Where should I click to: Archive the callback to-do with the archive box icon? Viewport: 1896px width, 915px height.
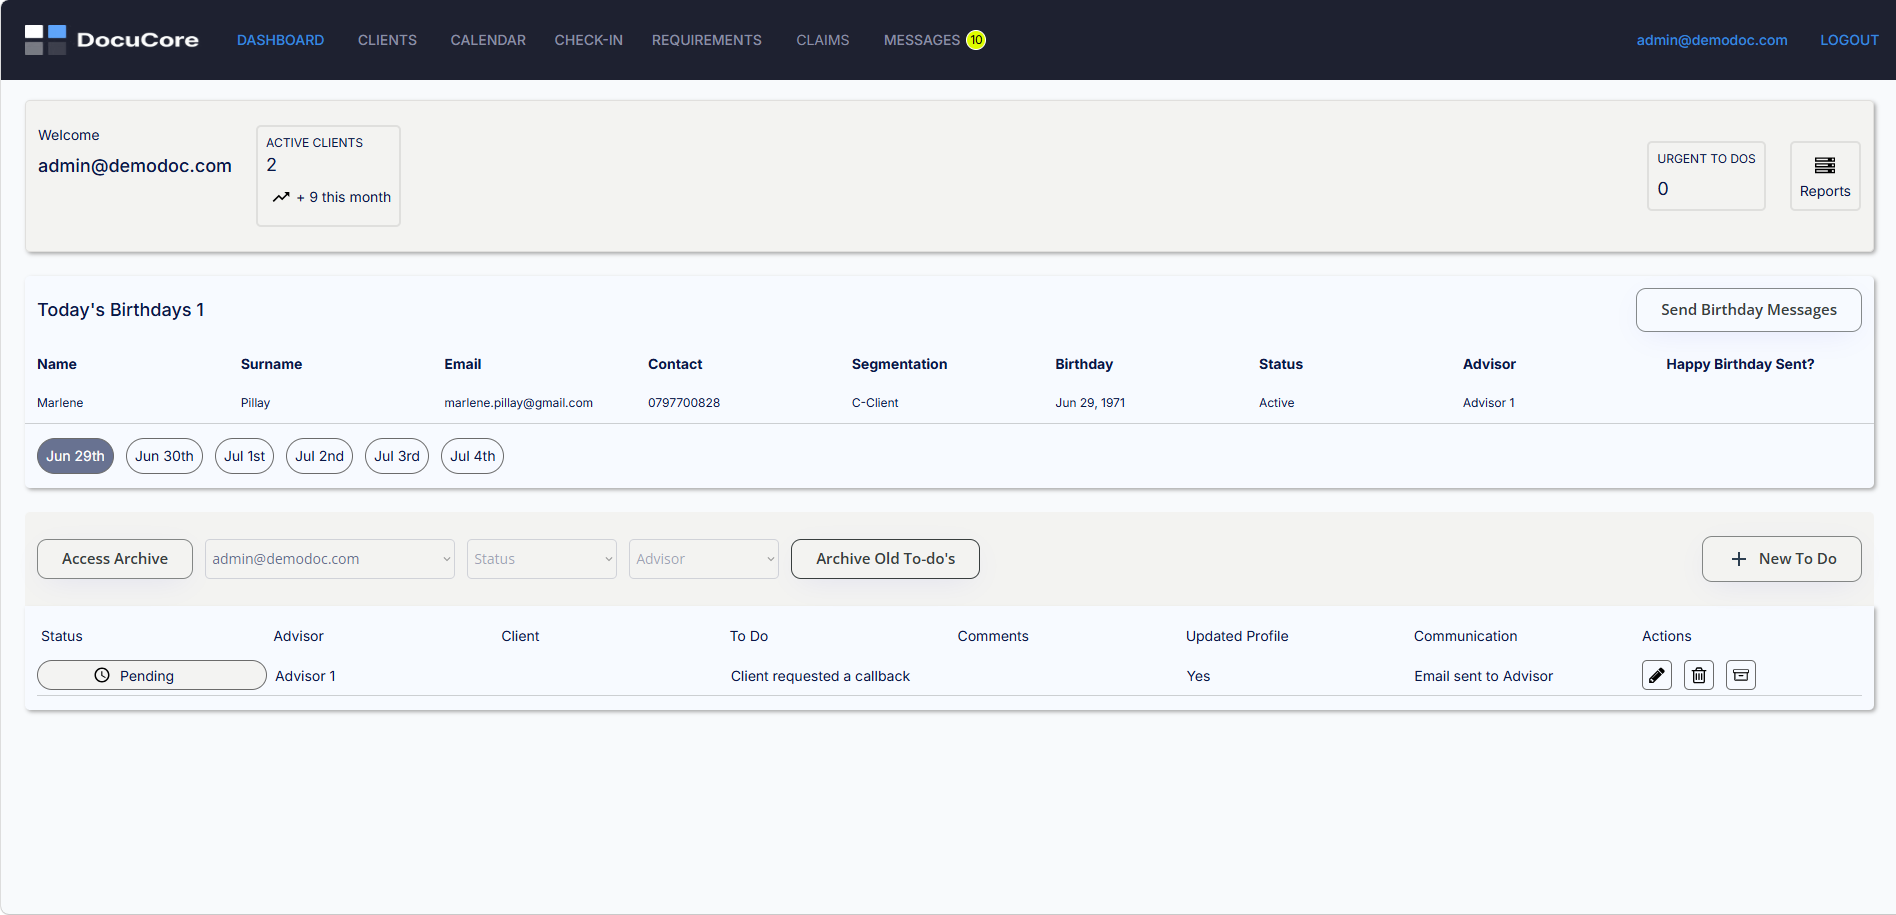click(1741, 676)
